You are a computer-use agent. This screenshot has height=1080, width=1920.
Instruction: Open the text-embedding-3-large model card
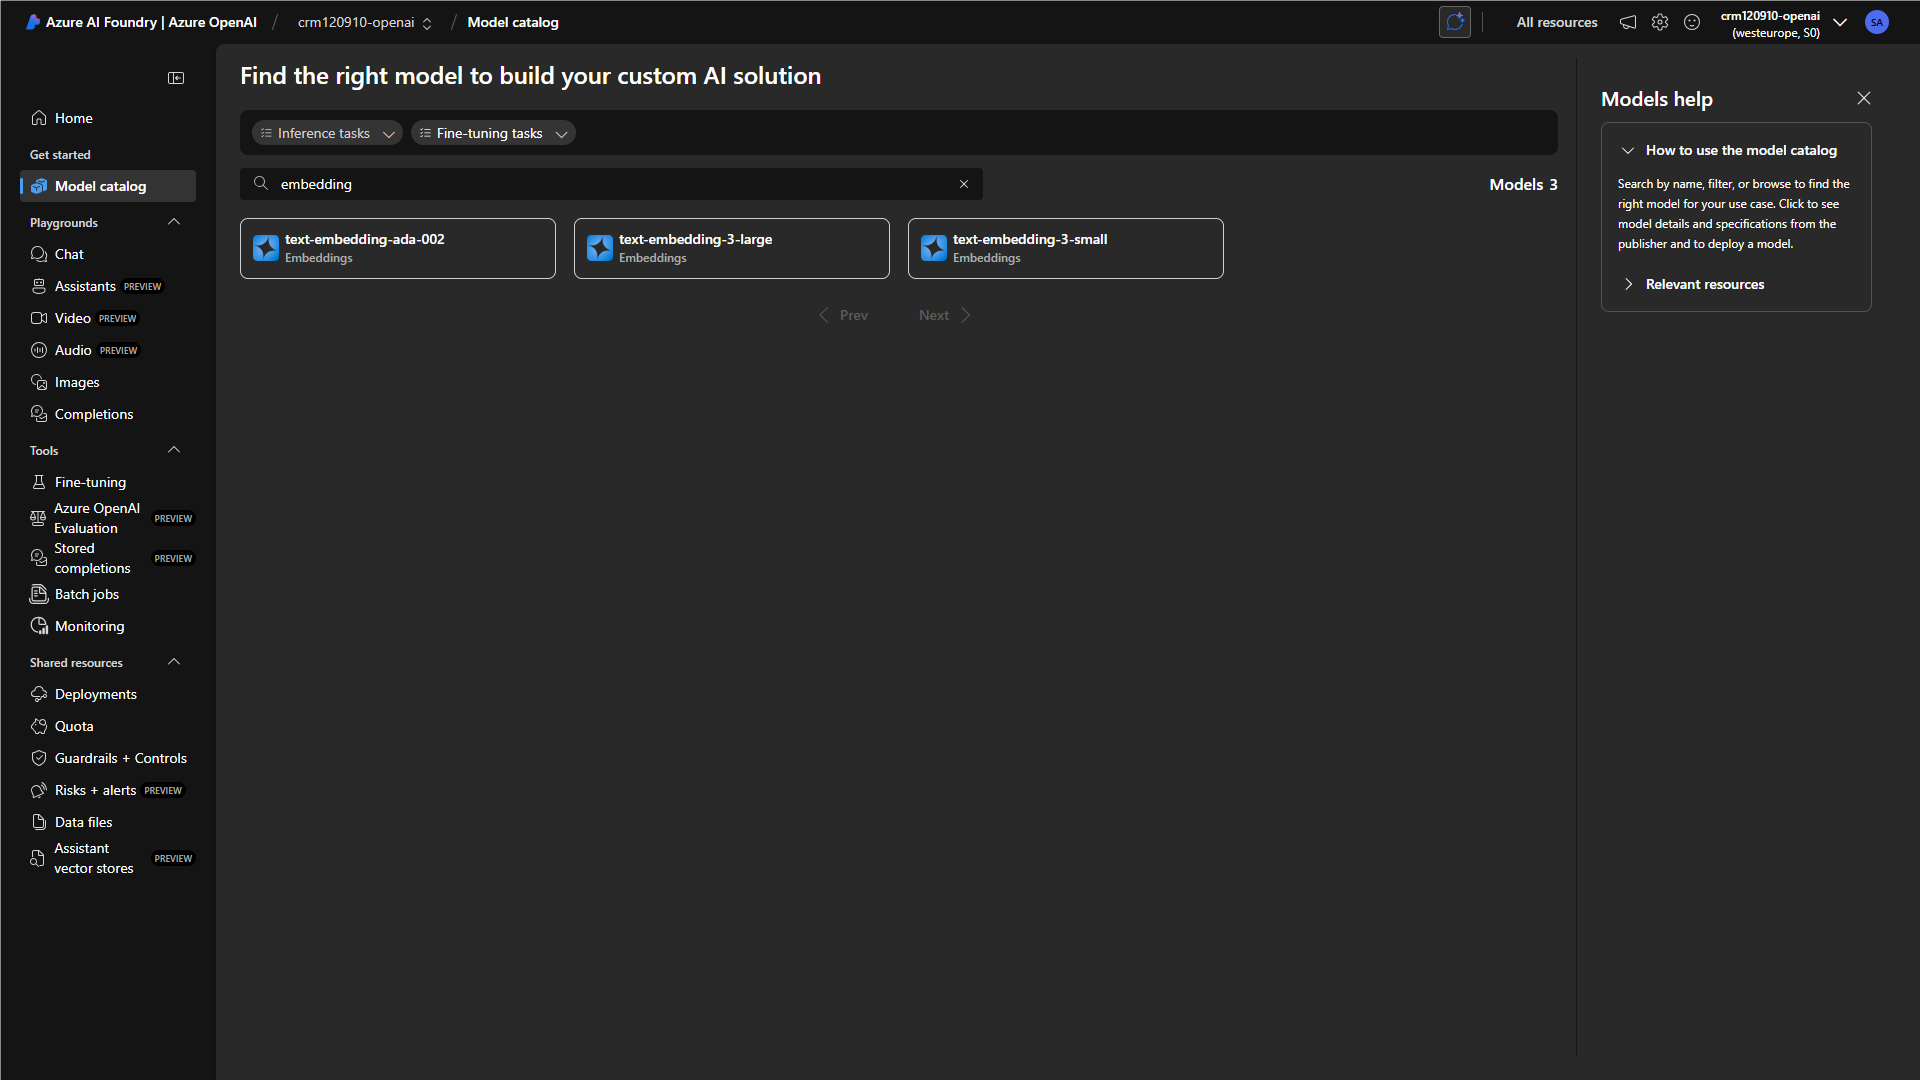click(732, 248)
